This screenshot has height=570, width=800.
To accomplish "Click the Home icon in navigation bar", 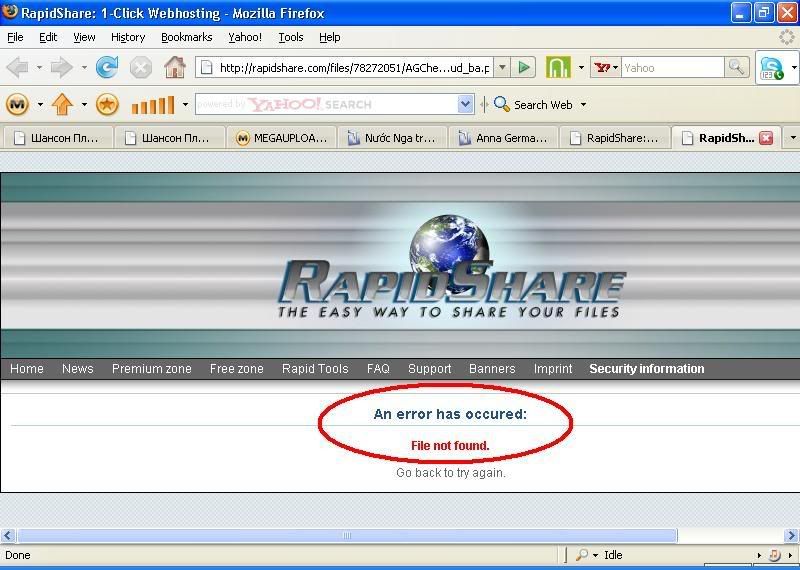I will tap(175, 68).
